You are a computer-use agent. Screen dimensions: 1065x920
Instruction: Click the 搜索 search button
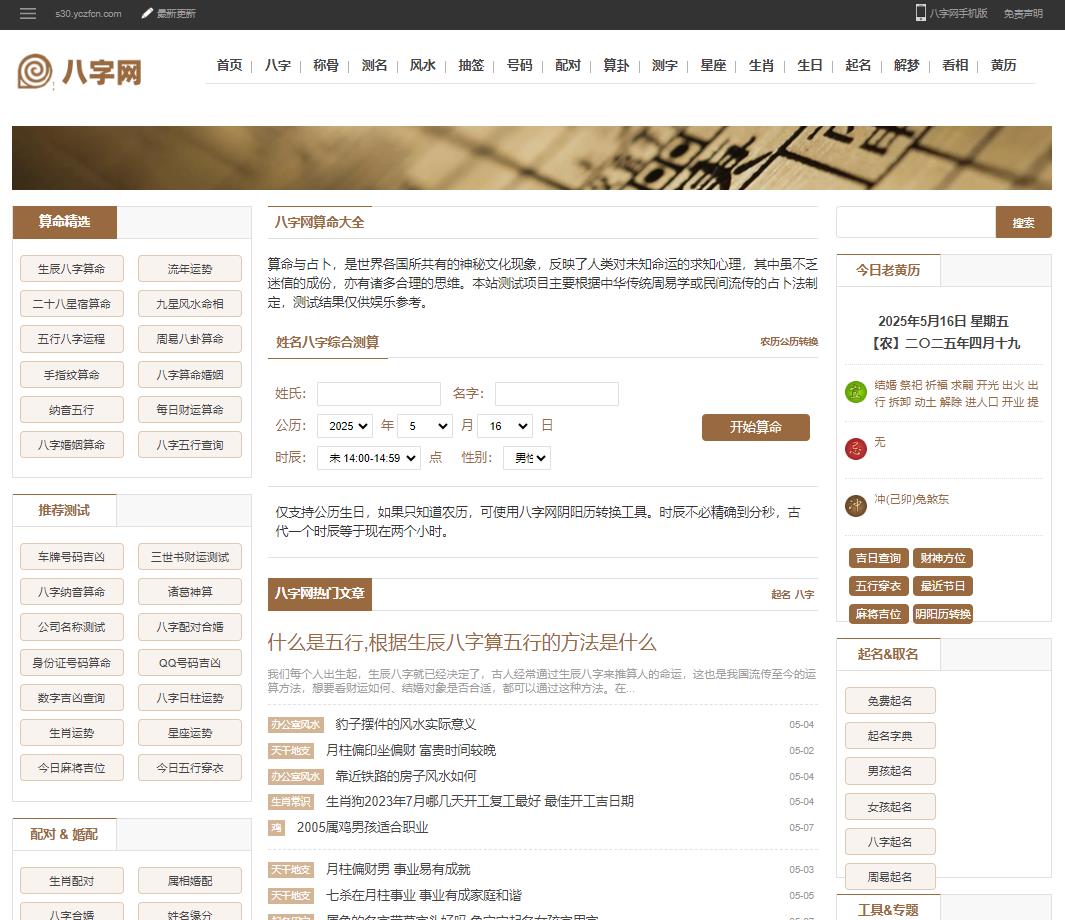[x=1023, y=222]
